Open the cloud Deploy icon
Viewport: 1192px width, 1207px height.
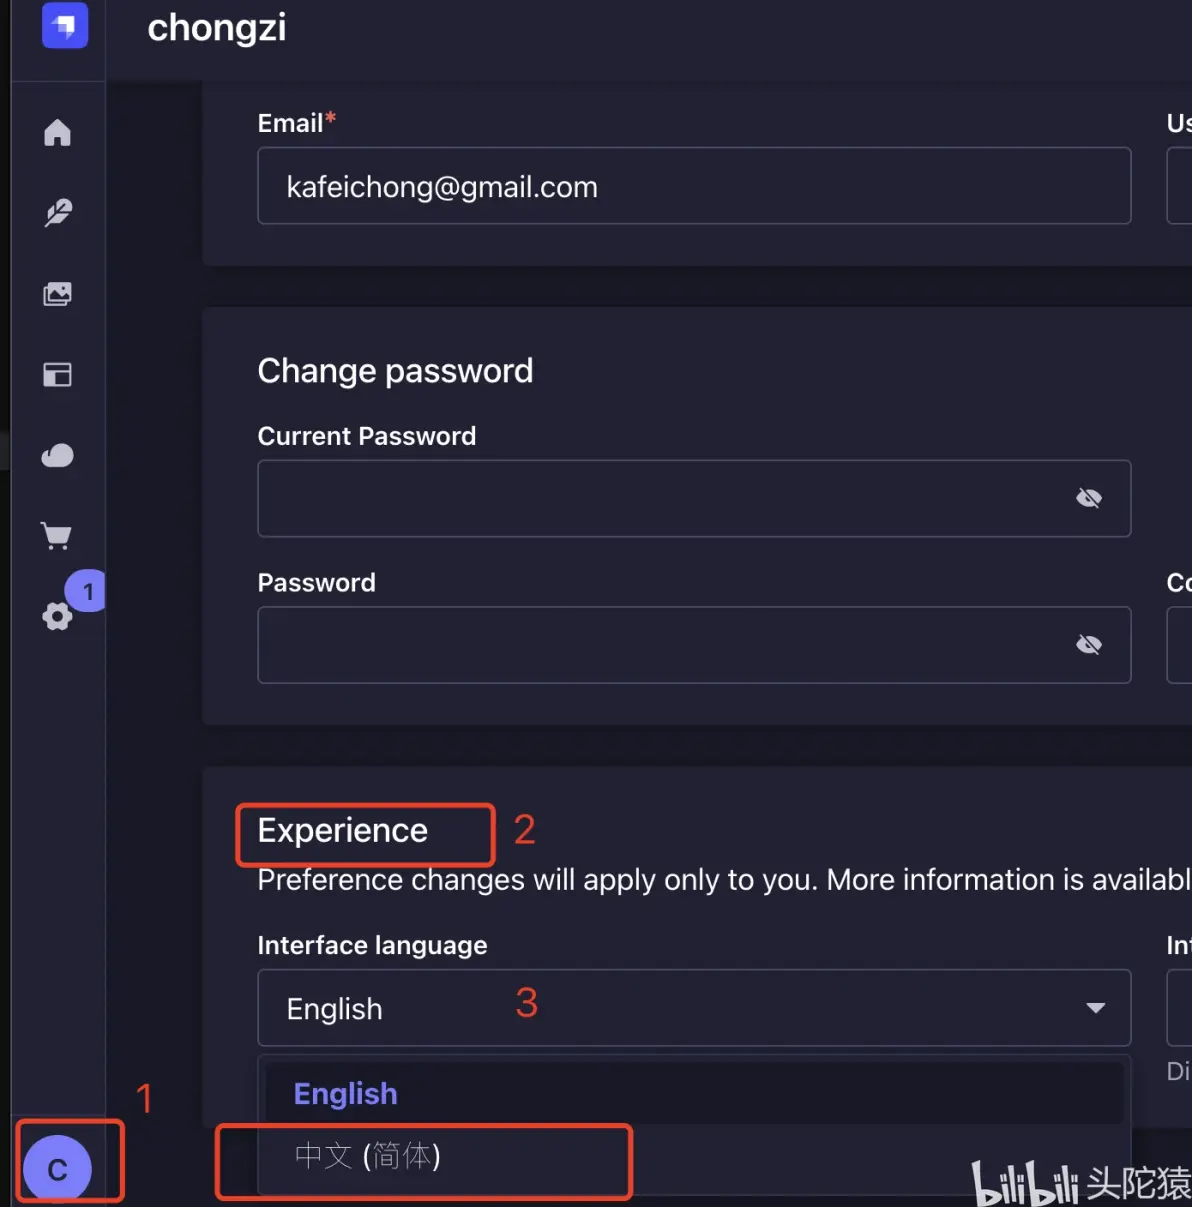[58, 456]
